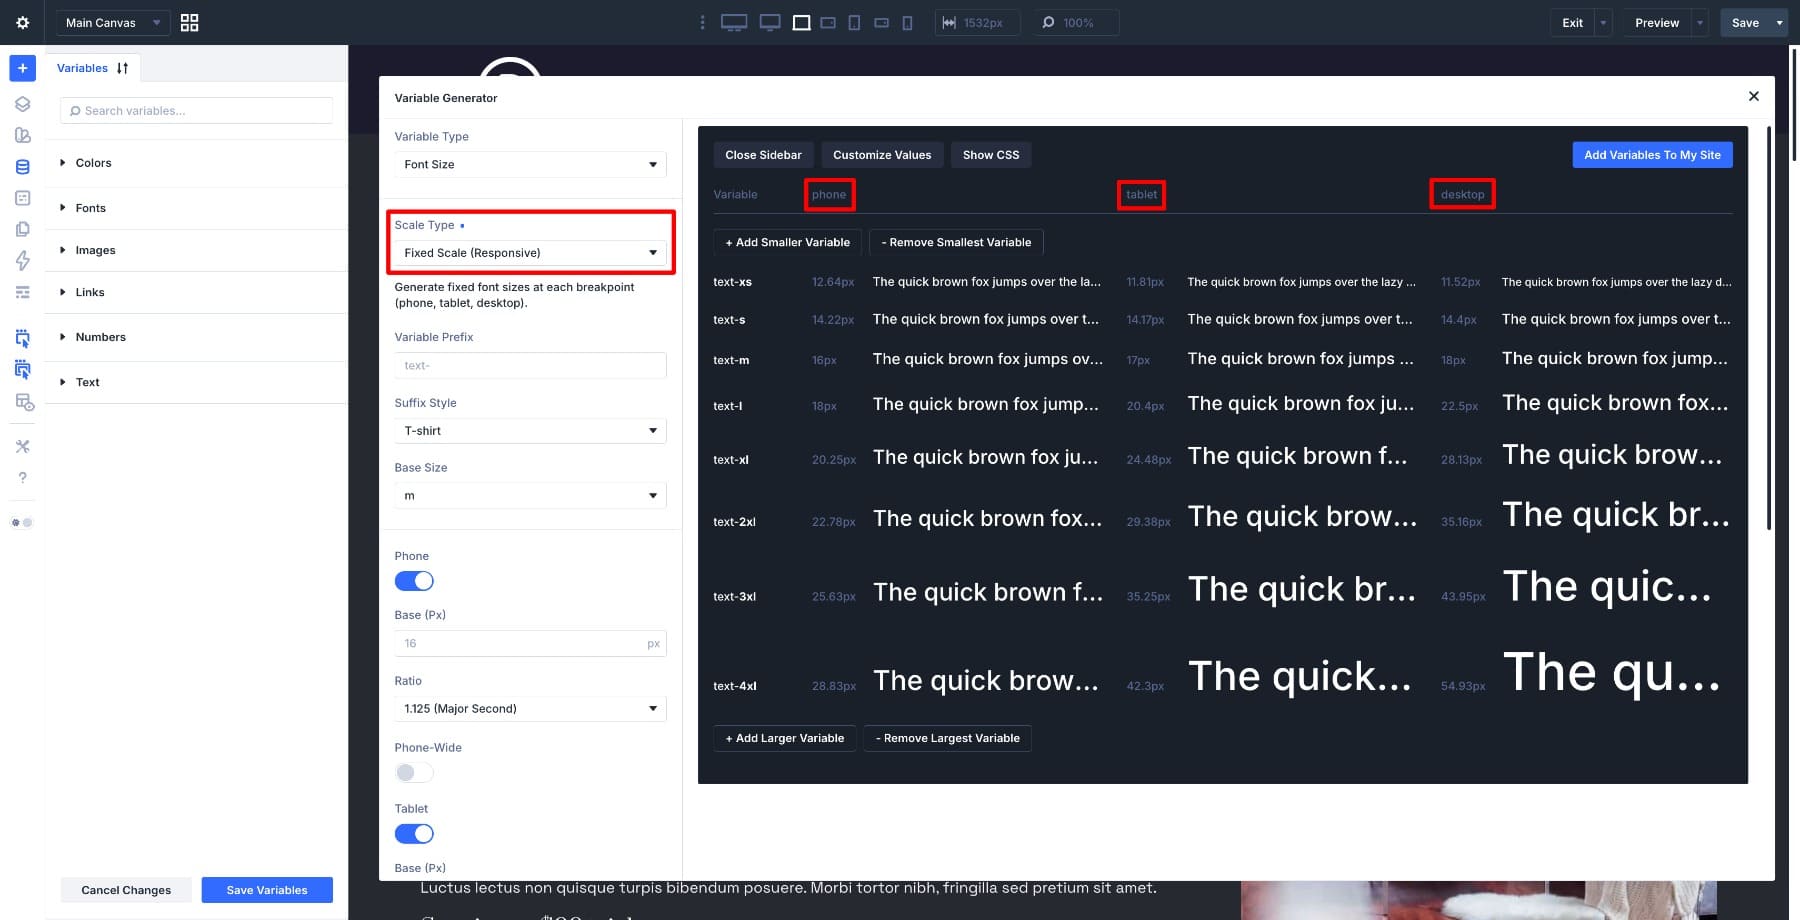Toggle the light/dark theme switch

[x=22, y=522]
